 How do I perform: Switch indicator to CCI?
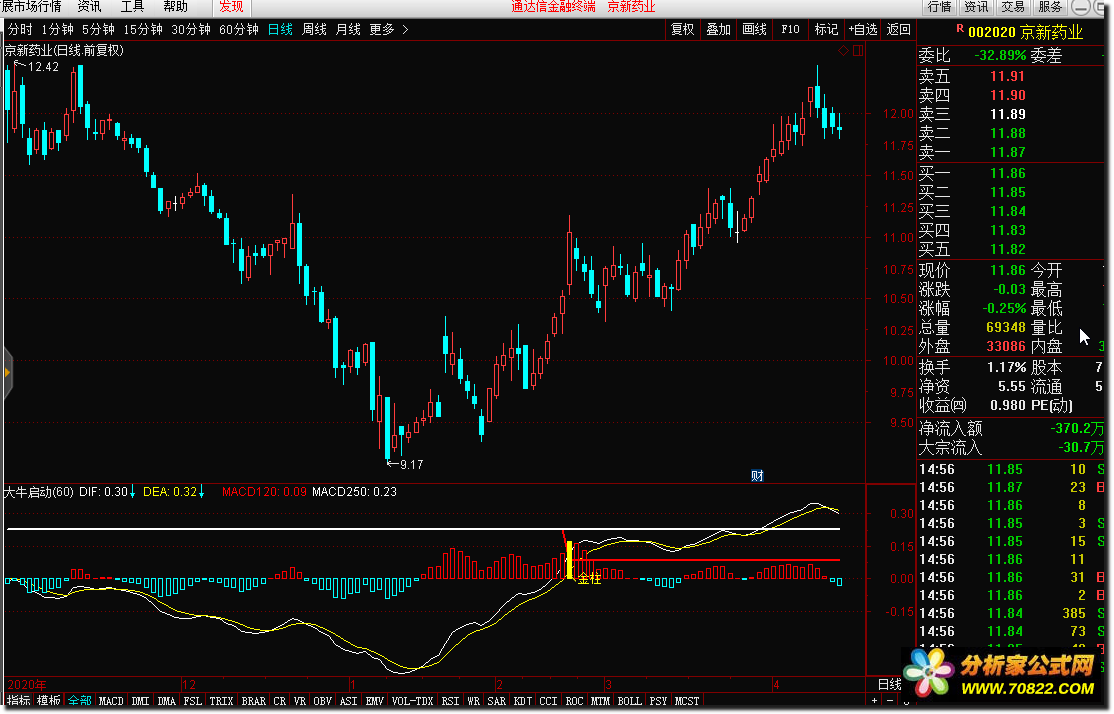pos(548,701)
